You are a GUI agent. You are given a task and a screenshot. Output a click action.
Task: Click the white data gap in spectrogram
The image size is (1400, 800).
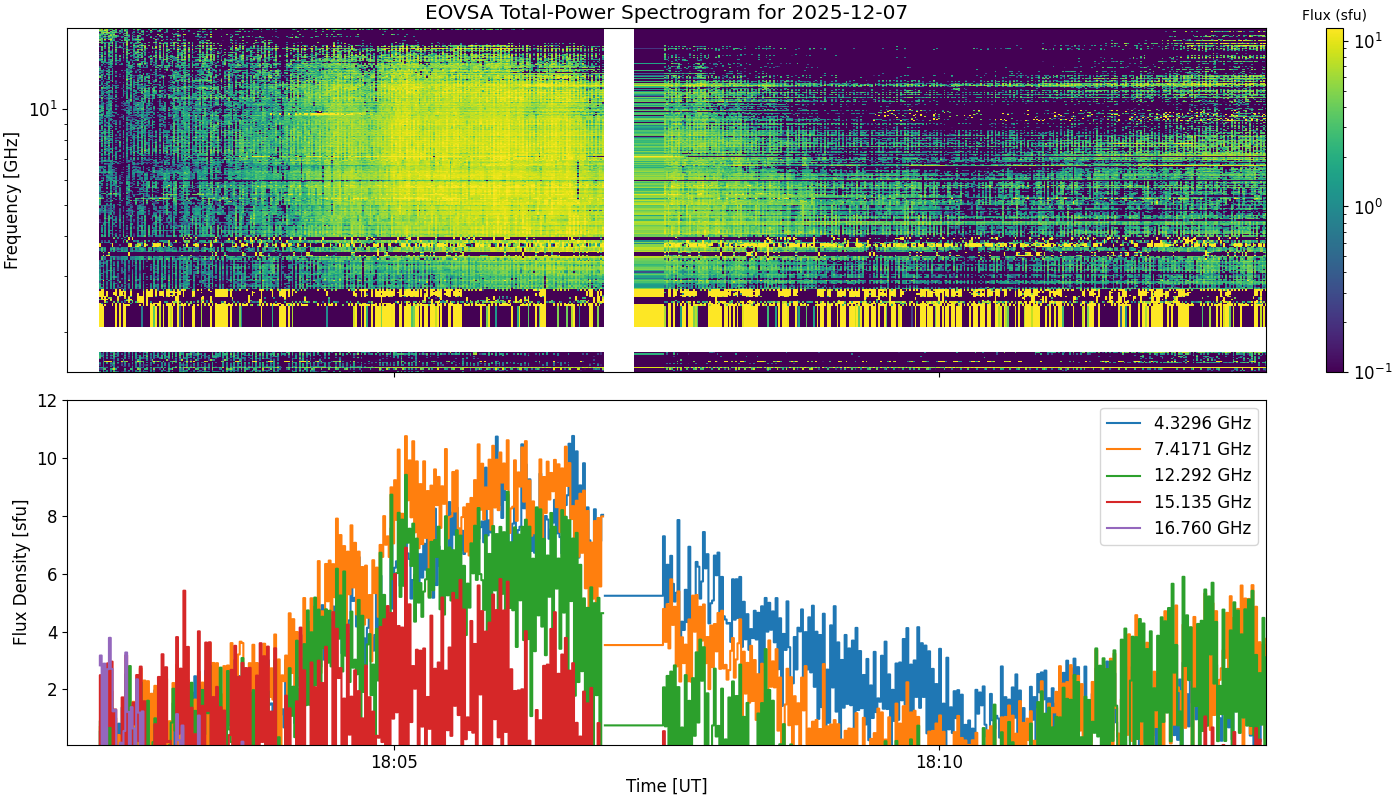click(619, 200)
